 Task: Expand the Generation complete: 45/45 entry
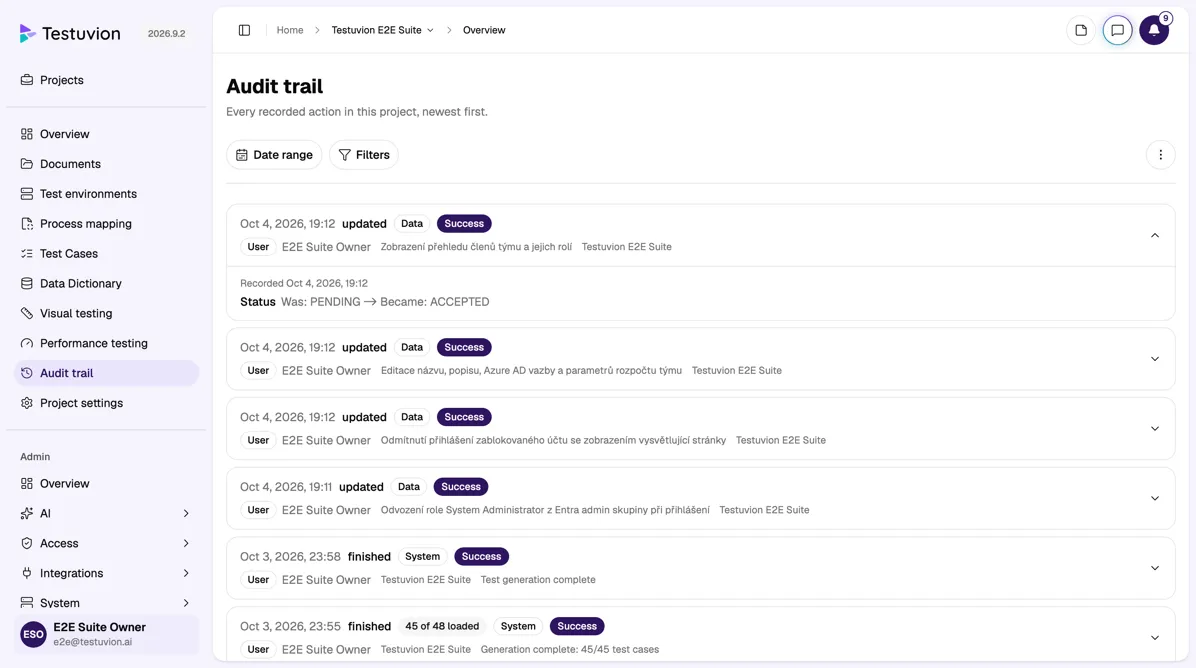click(1155, 638)
